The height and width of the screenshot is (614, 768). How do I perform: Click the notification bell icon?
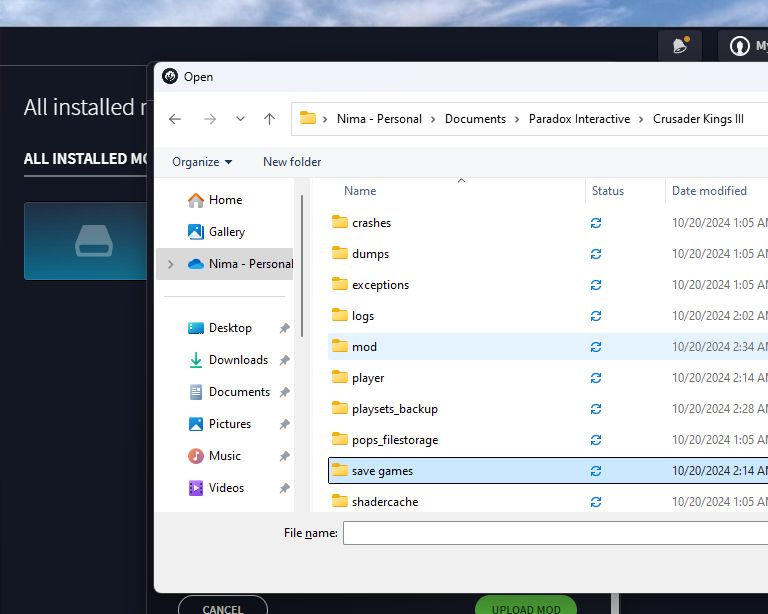[x=680, y=46]
